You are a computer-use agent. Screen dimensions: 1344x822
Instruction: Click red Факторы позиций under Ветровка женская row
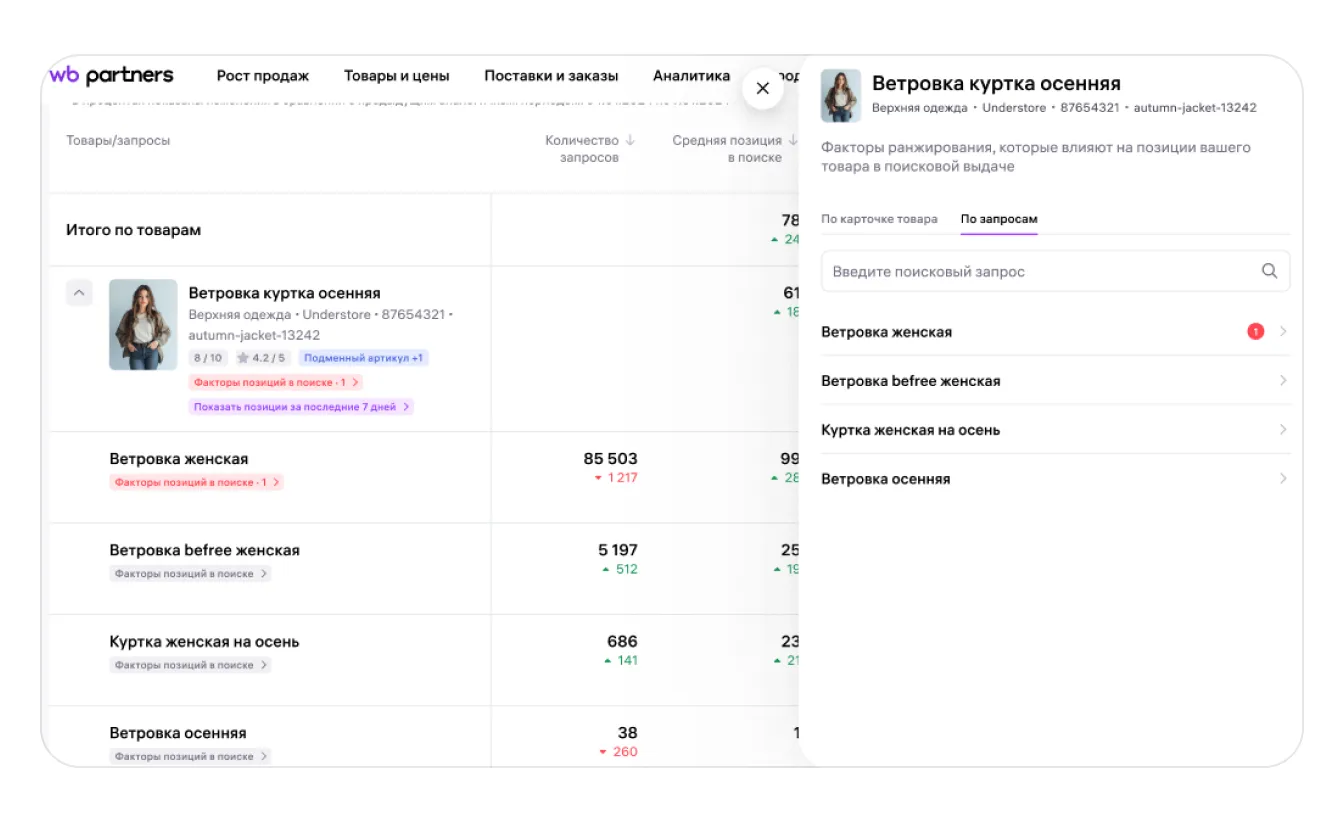(x=196, y=482)
